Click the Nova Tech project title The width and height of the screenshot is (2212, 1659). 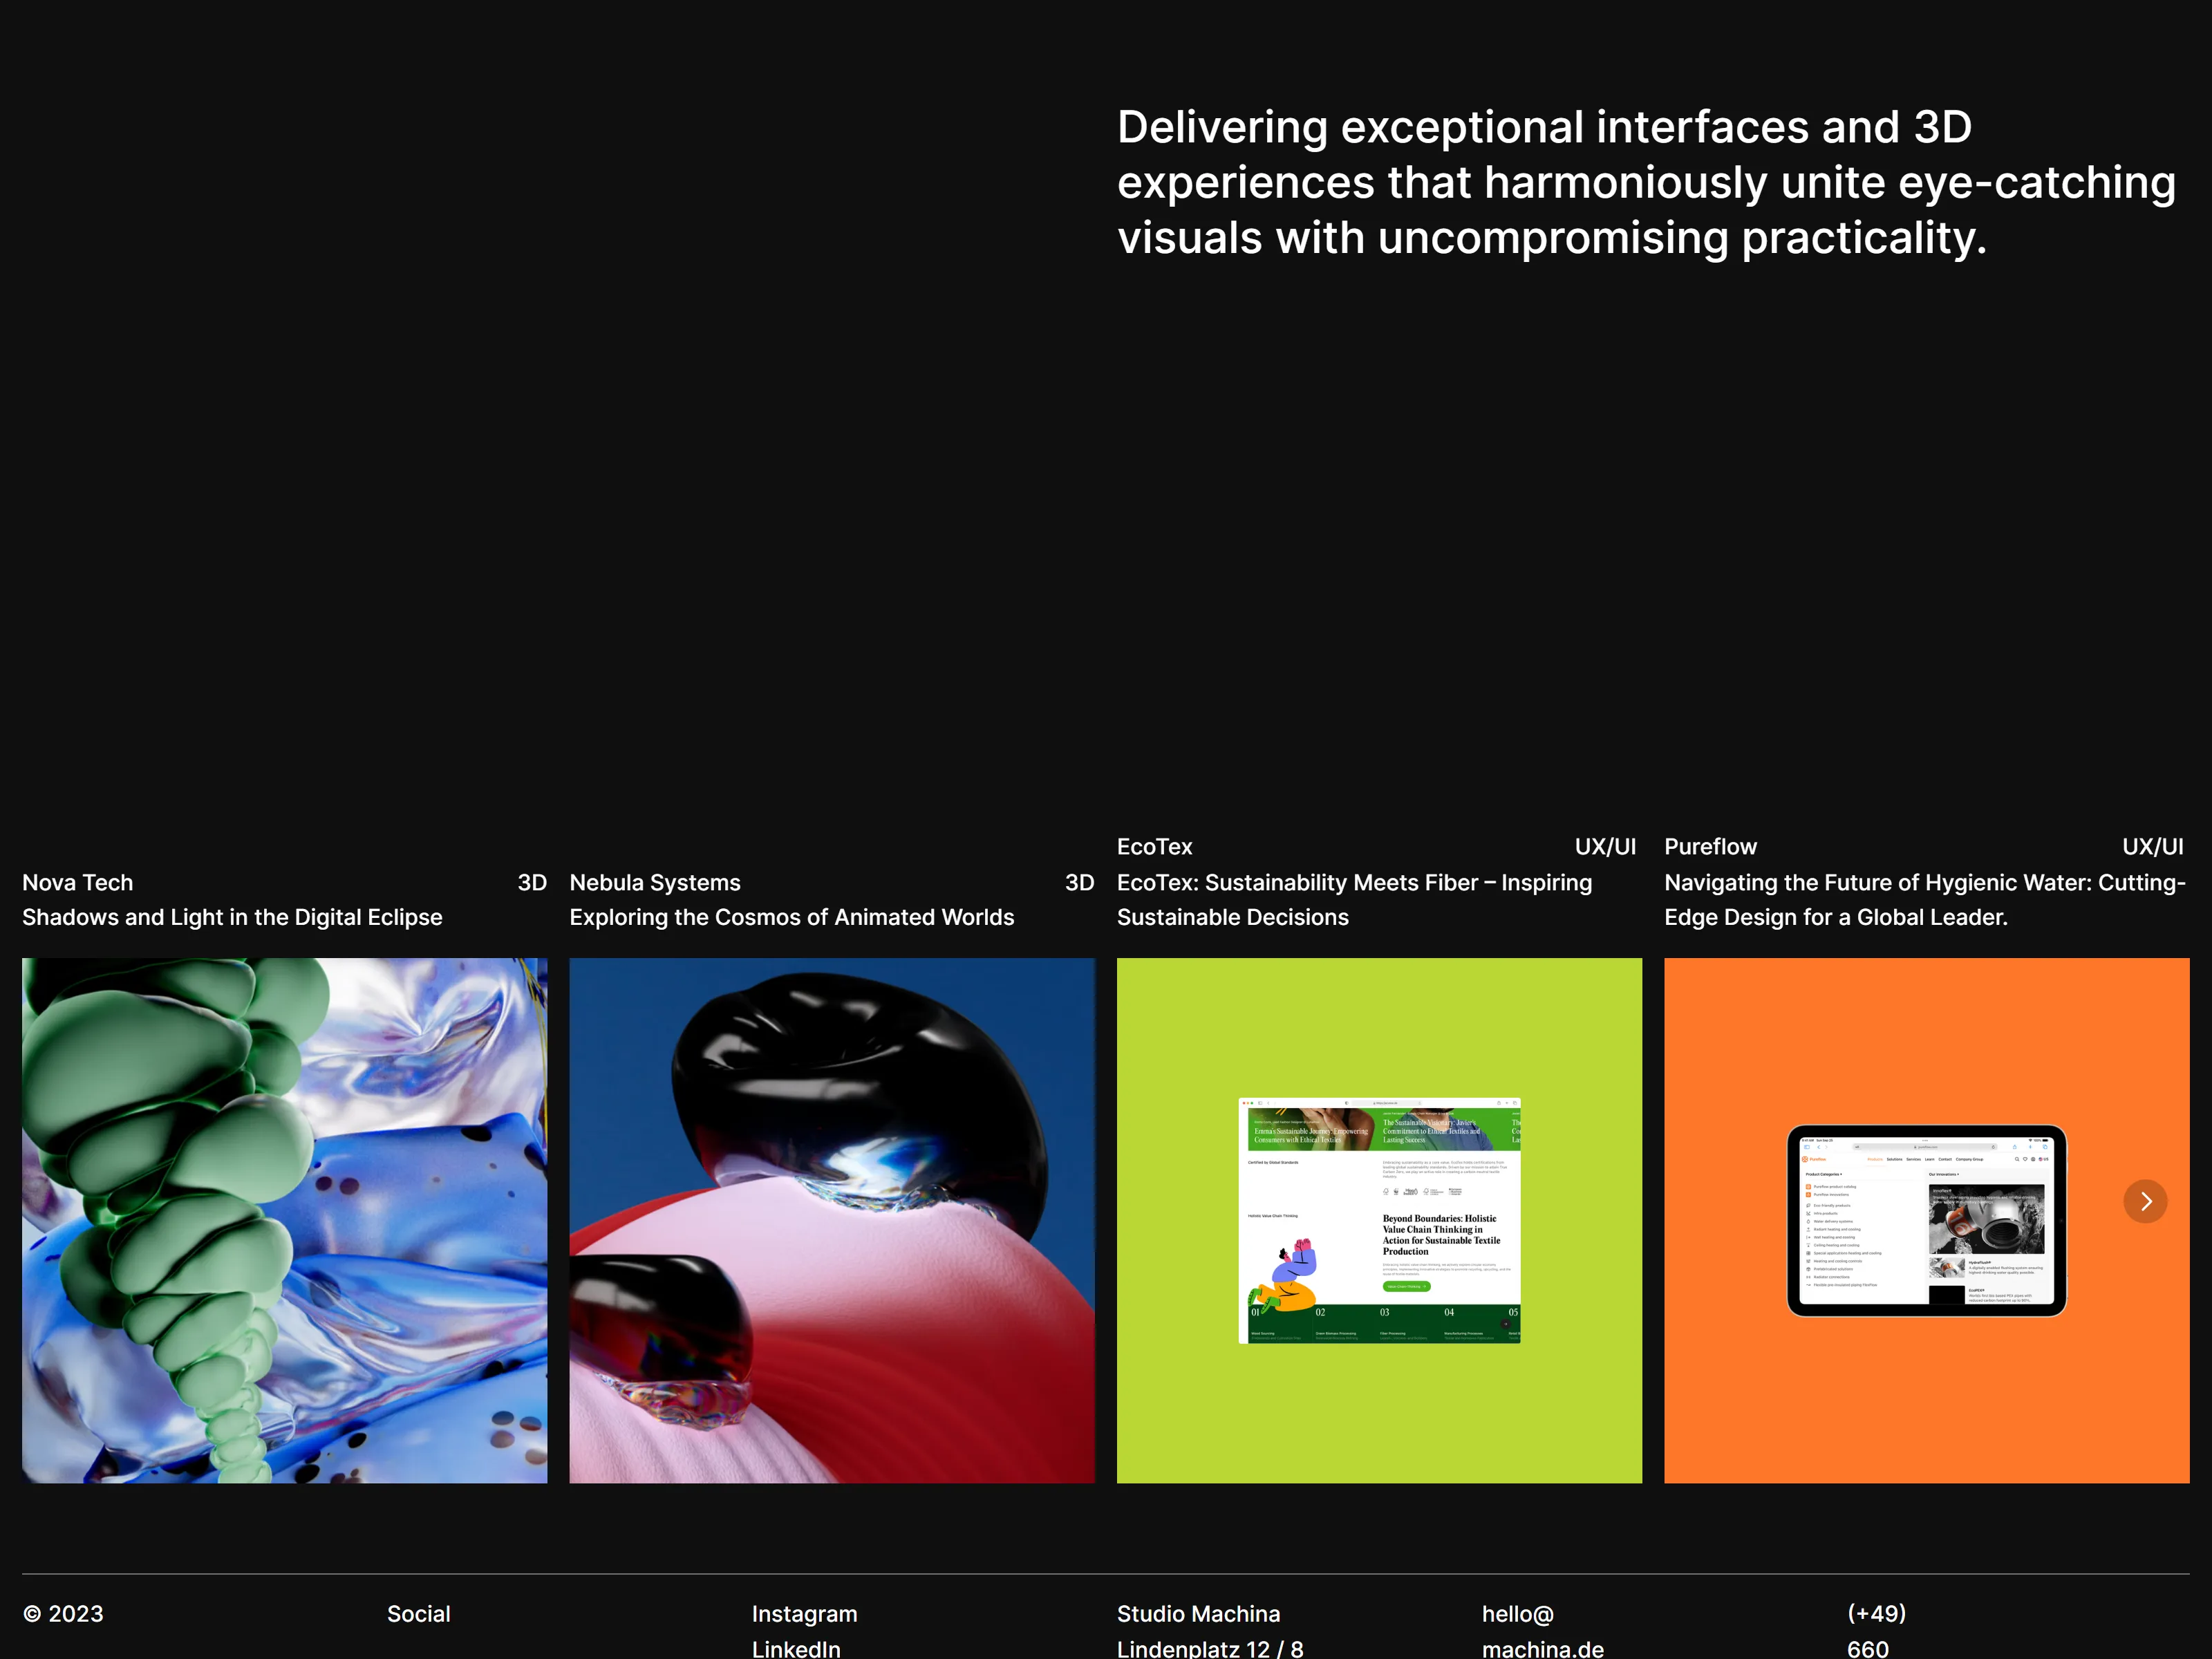click(x=78, y=882)
